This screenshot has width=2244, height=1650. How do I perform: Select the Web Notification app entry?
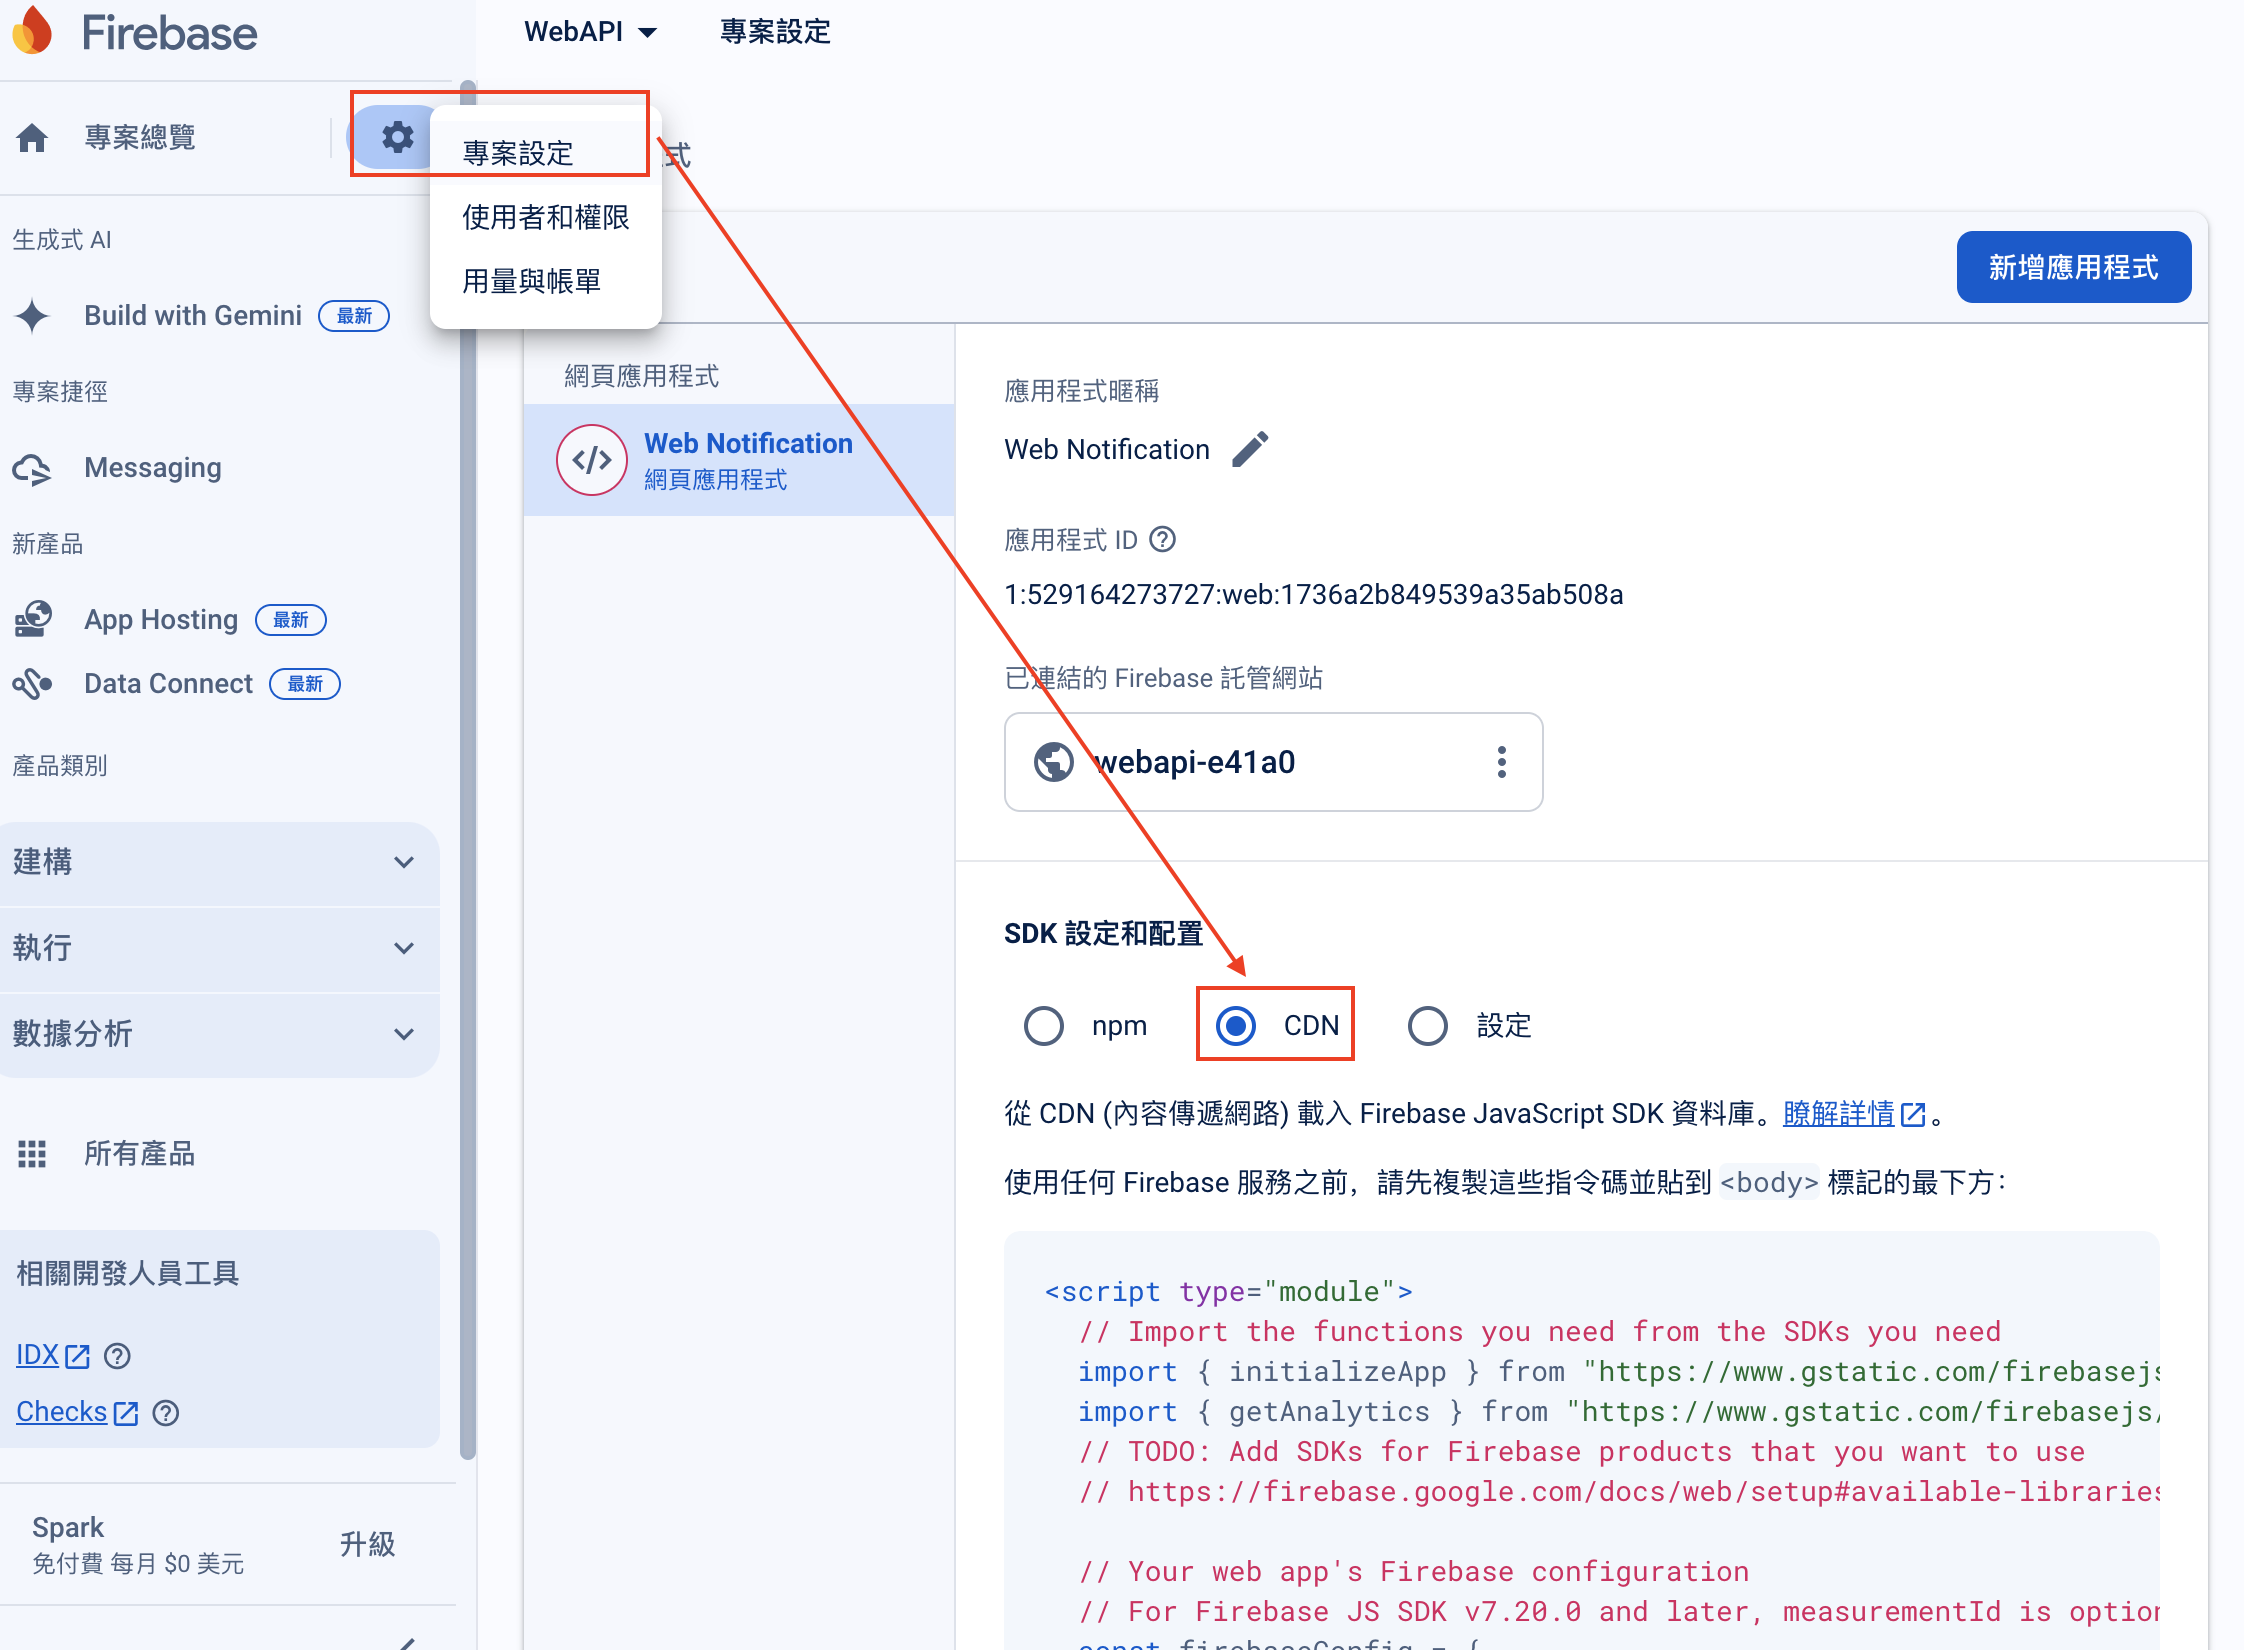[x=739, y=460]
